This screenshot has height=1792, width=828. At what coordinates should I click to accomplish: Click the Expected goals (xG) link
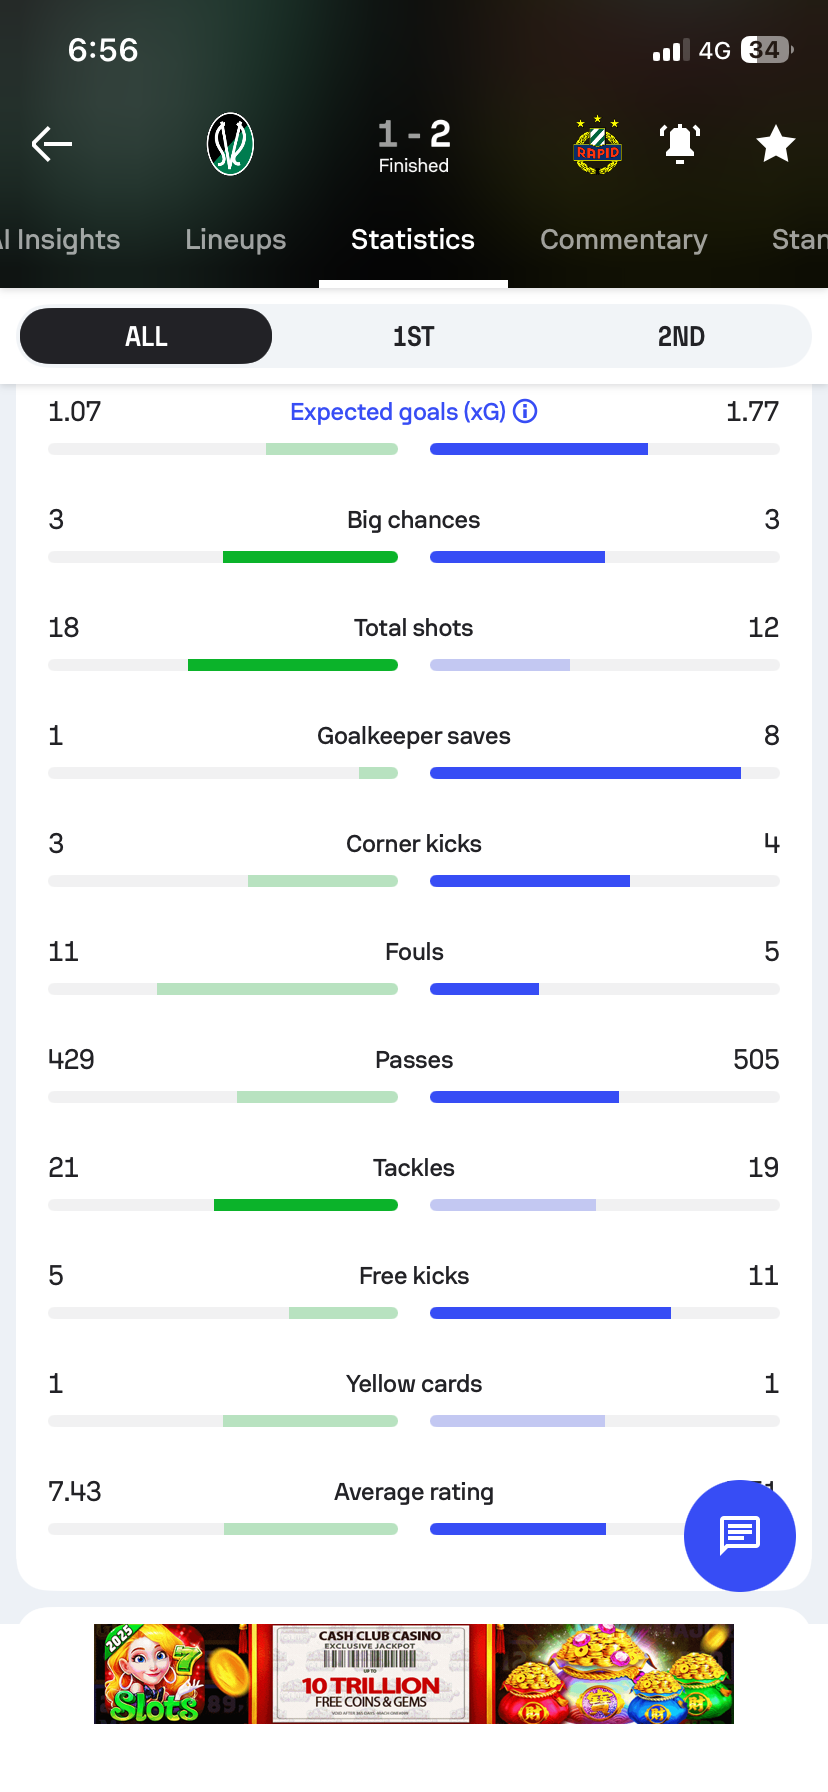[398, 411]
